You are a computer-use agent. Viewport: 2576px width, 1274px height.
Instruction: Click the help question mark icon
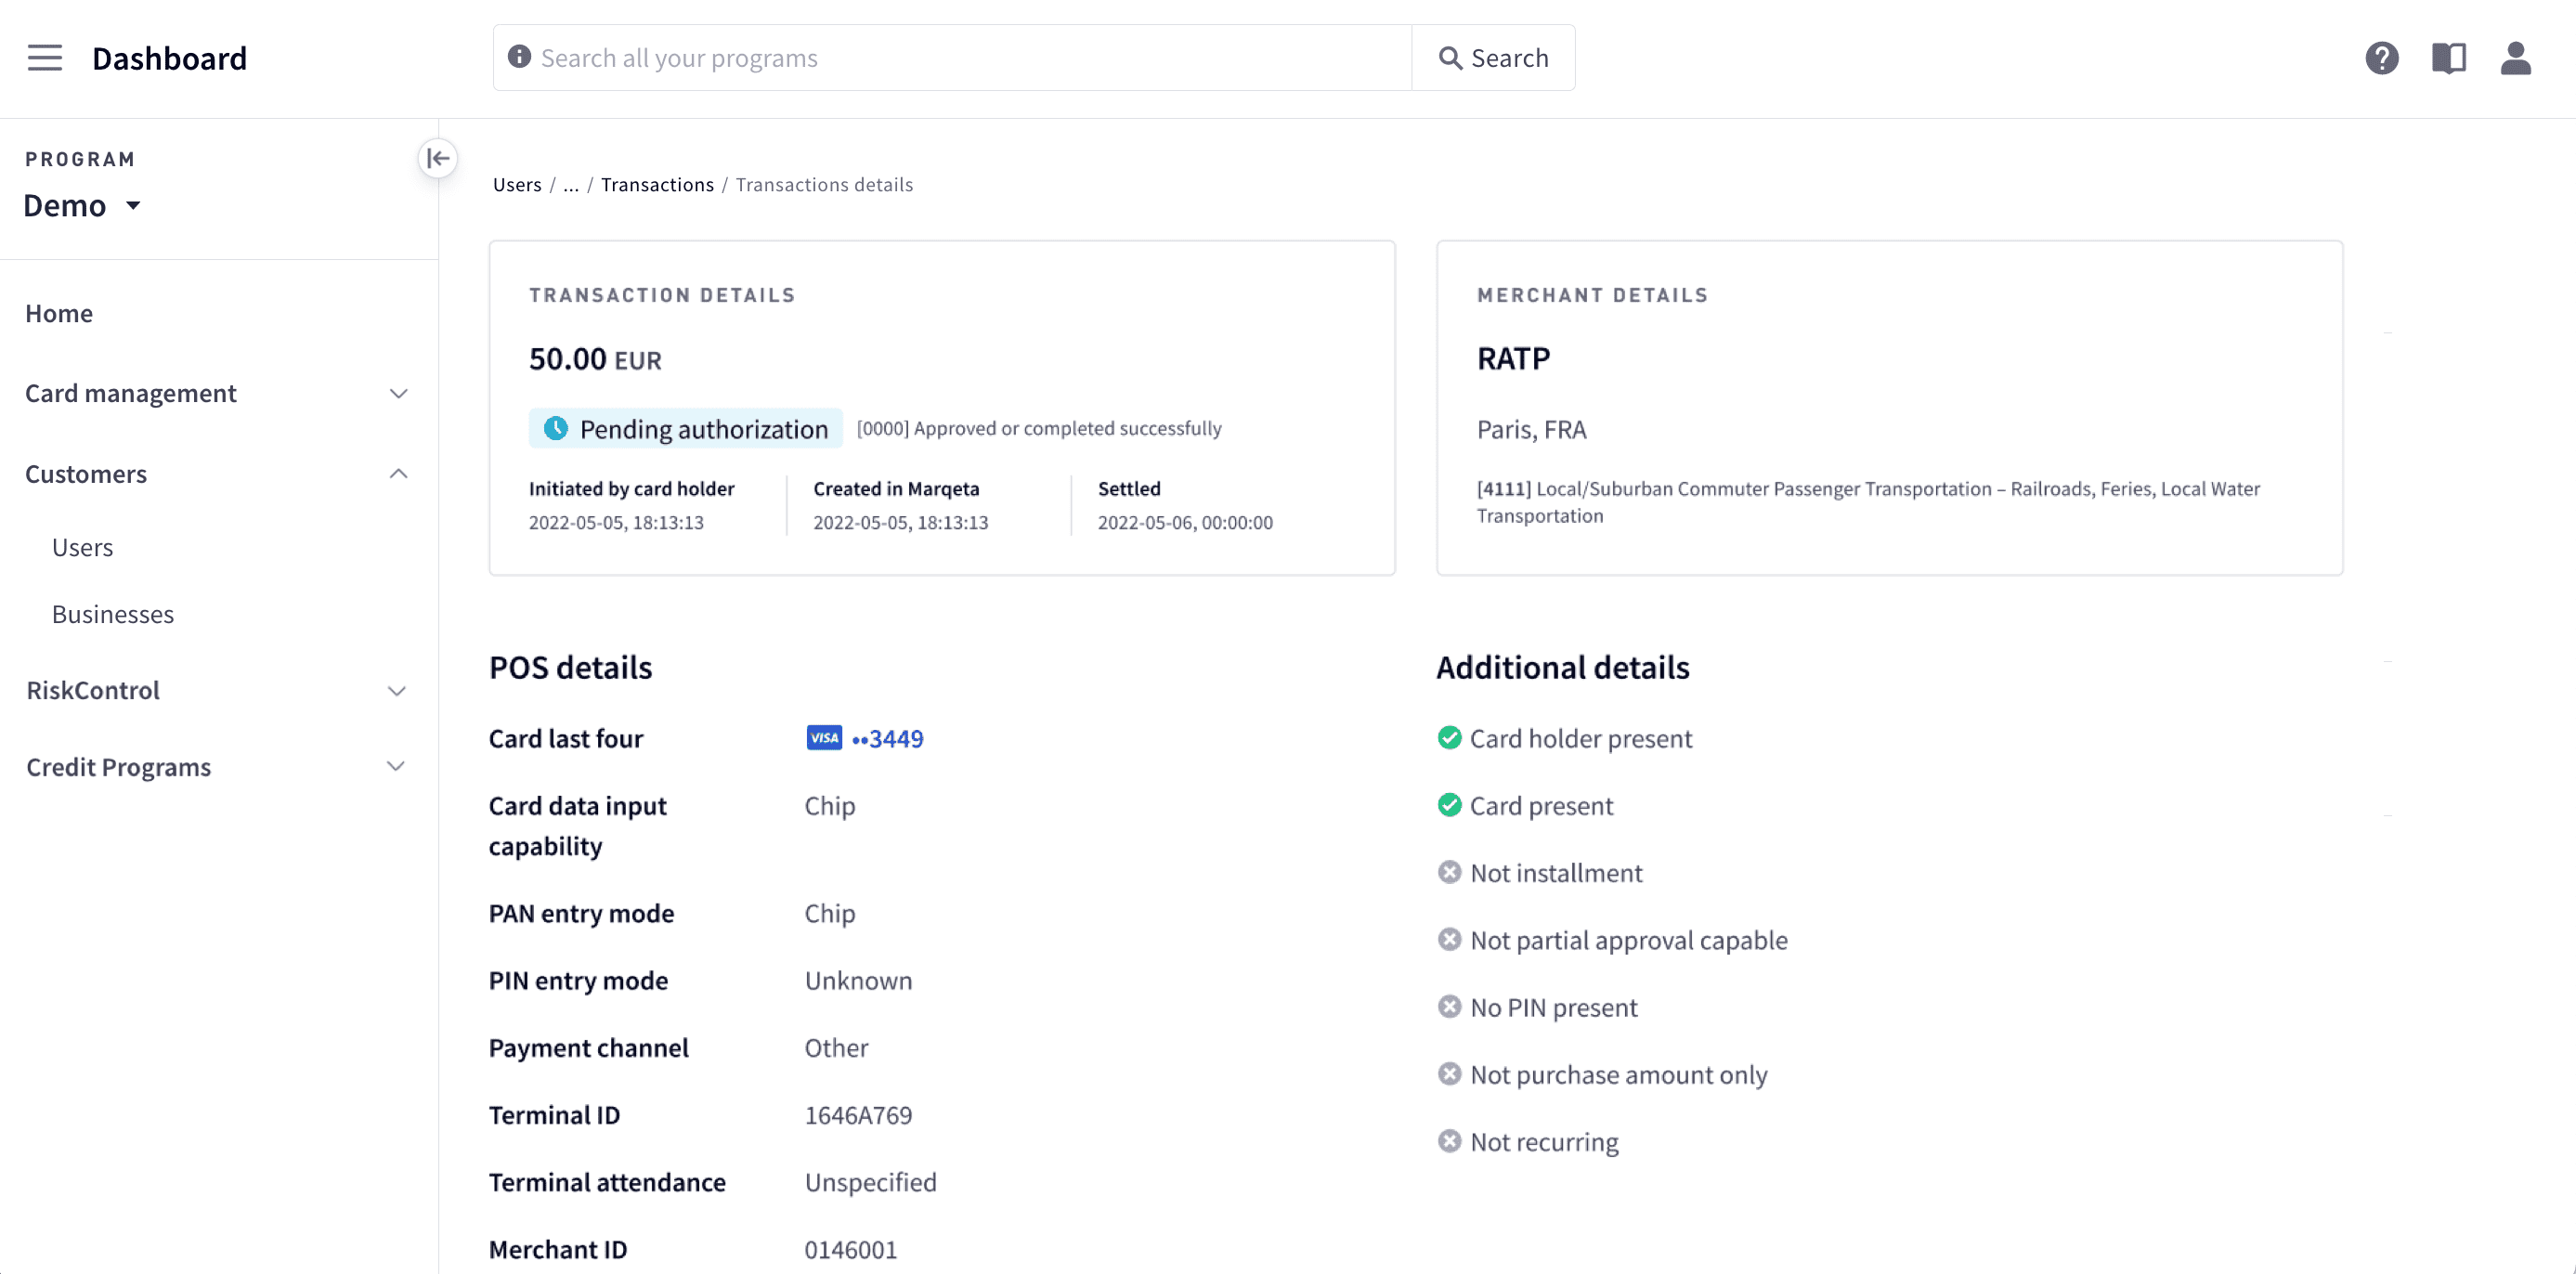pyautogui.click(x=2382, y=58)
